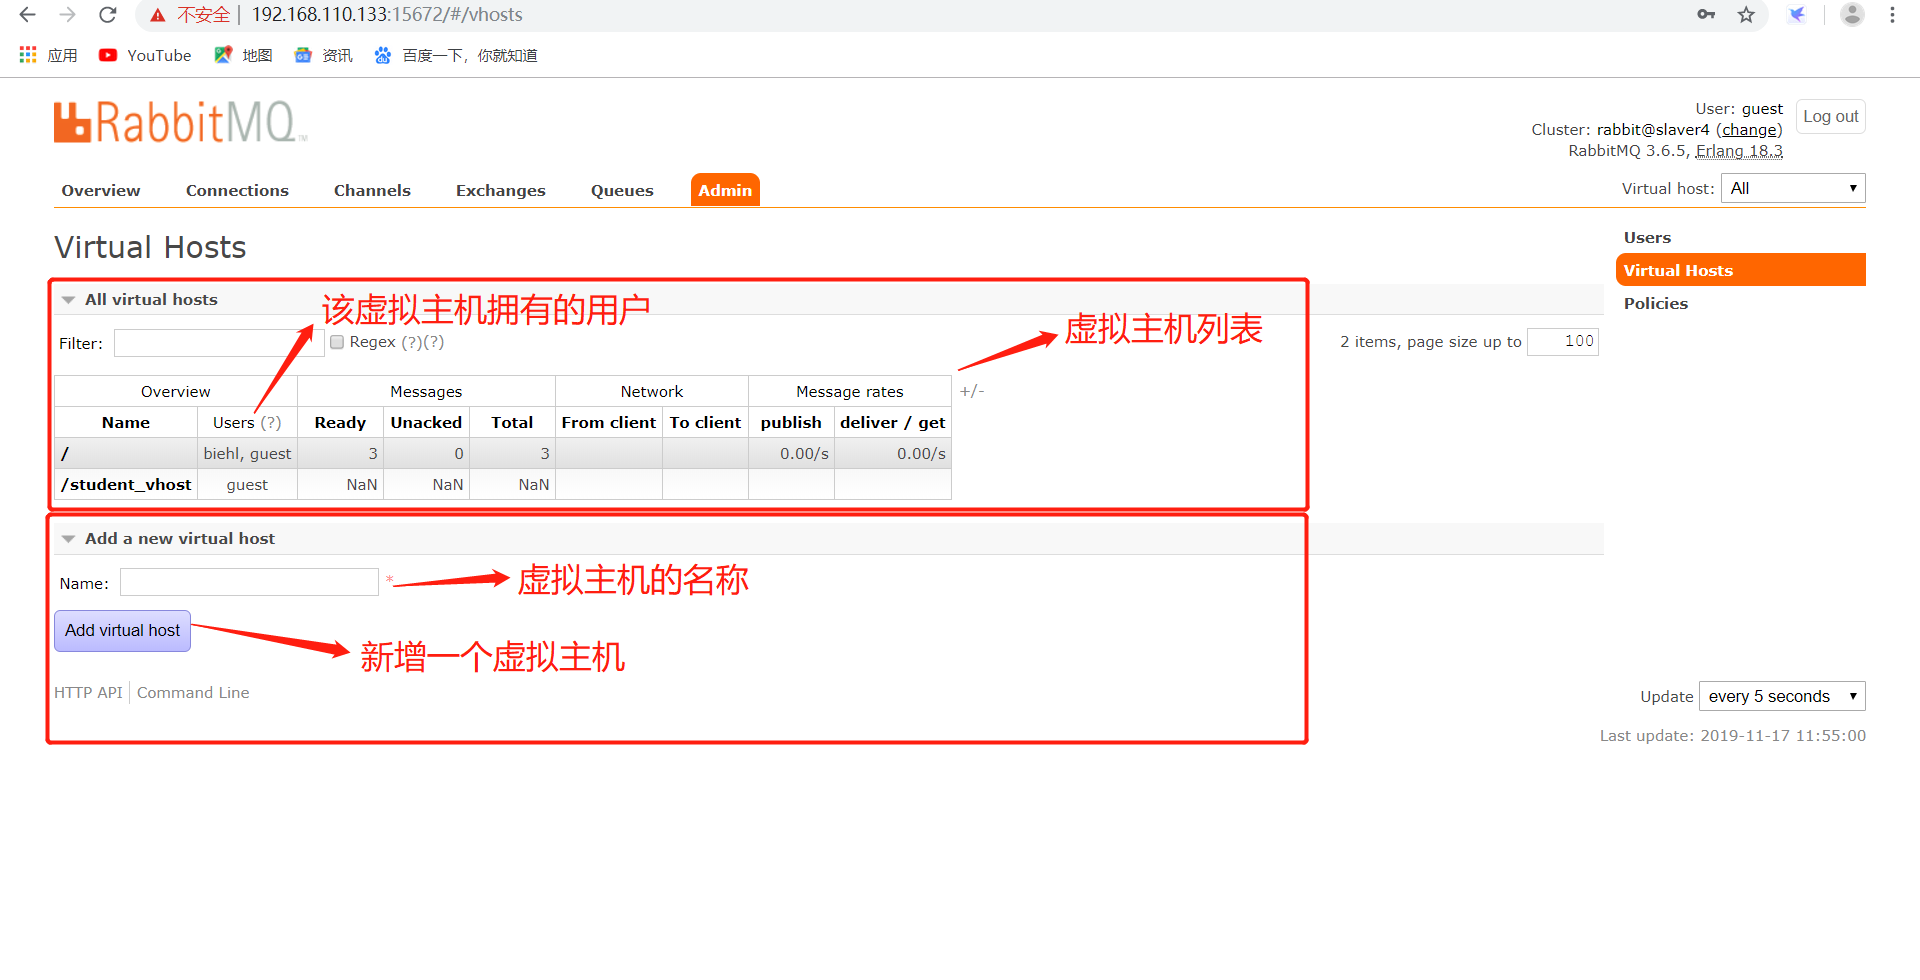Go back using the browser back arrow
The height and width of the screenshot is (980, 1920).
tap(27, 15)
